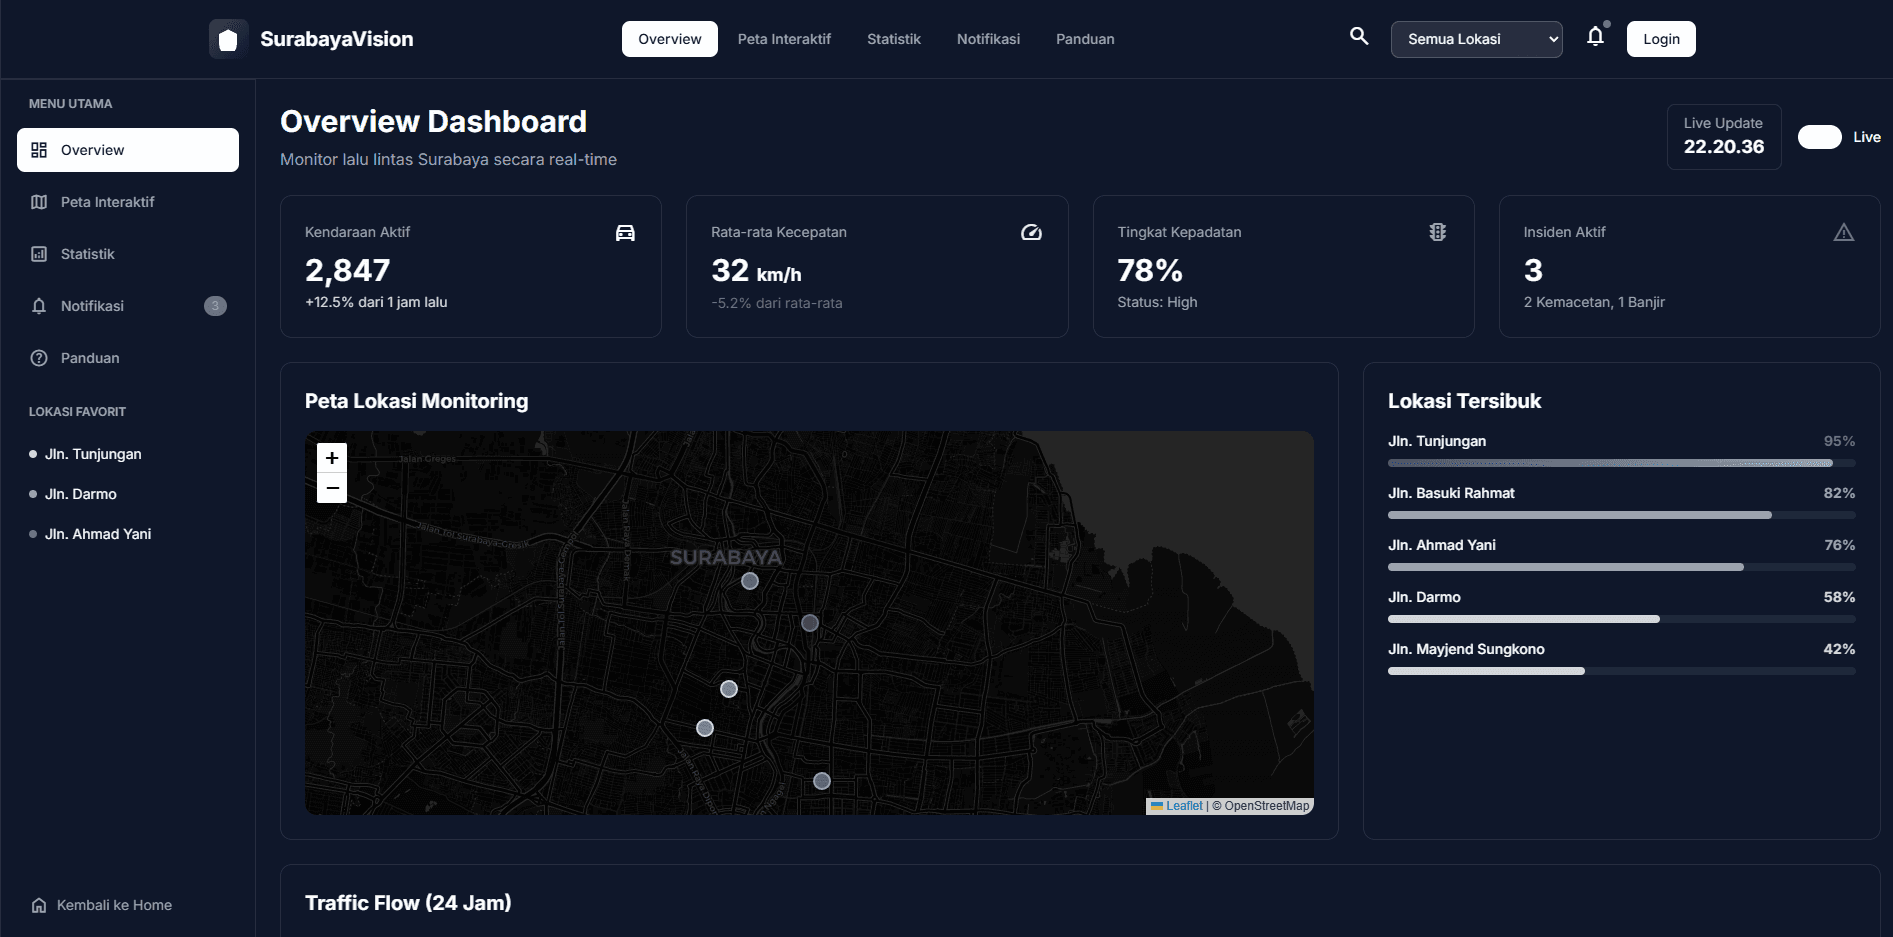Toggle the Live update switch
This screenshot has height=937, width=1893.
coord(1820,137)
